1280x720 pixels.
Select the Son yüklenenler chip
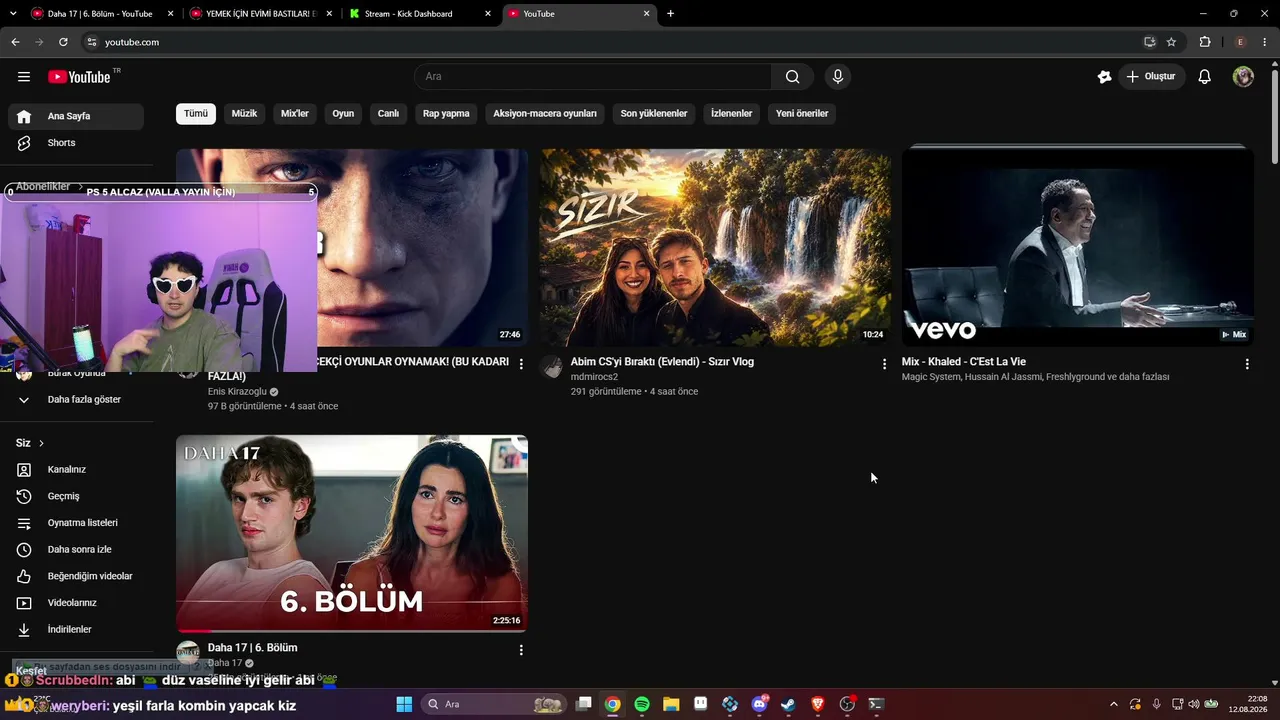(654, 114)
